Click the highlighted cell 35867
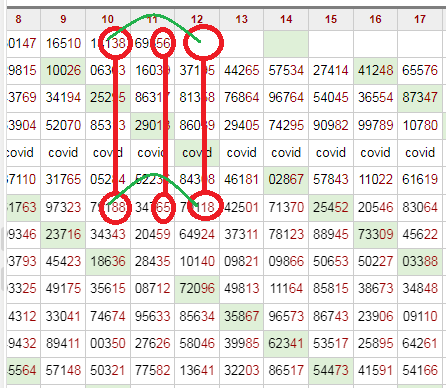This screenshot has width=446, height=388. point(242,316)
